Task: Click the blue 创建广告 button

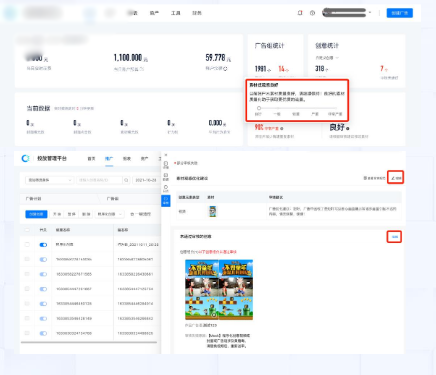Action: pyautogui.click(x=400, y=13)
